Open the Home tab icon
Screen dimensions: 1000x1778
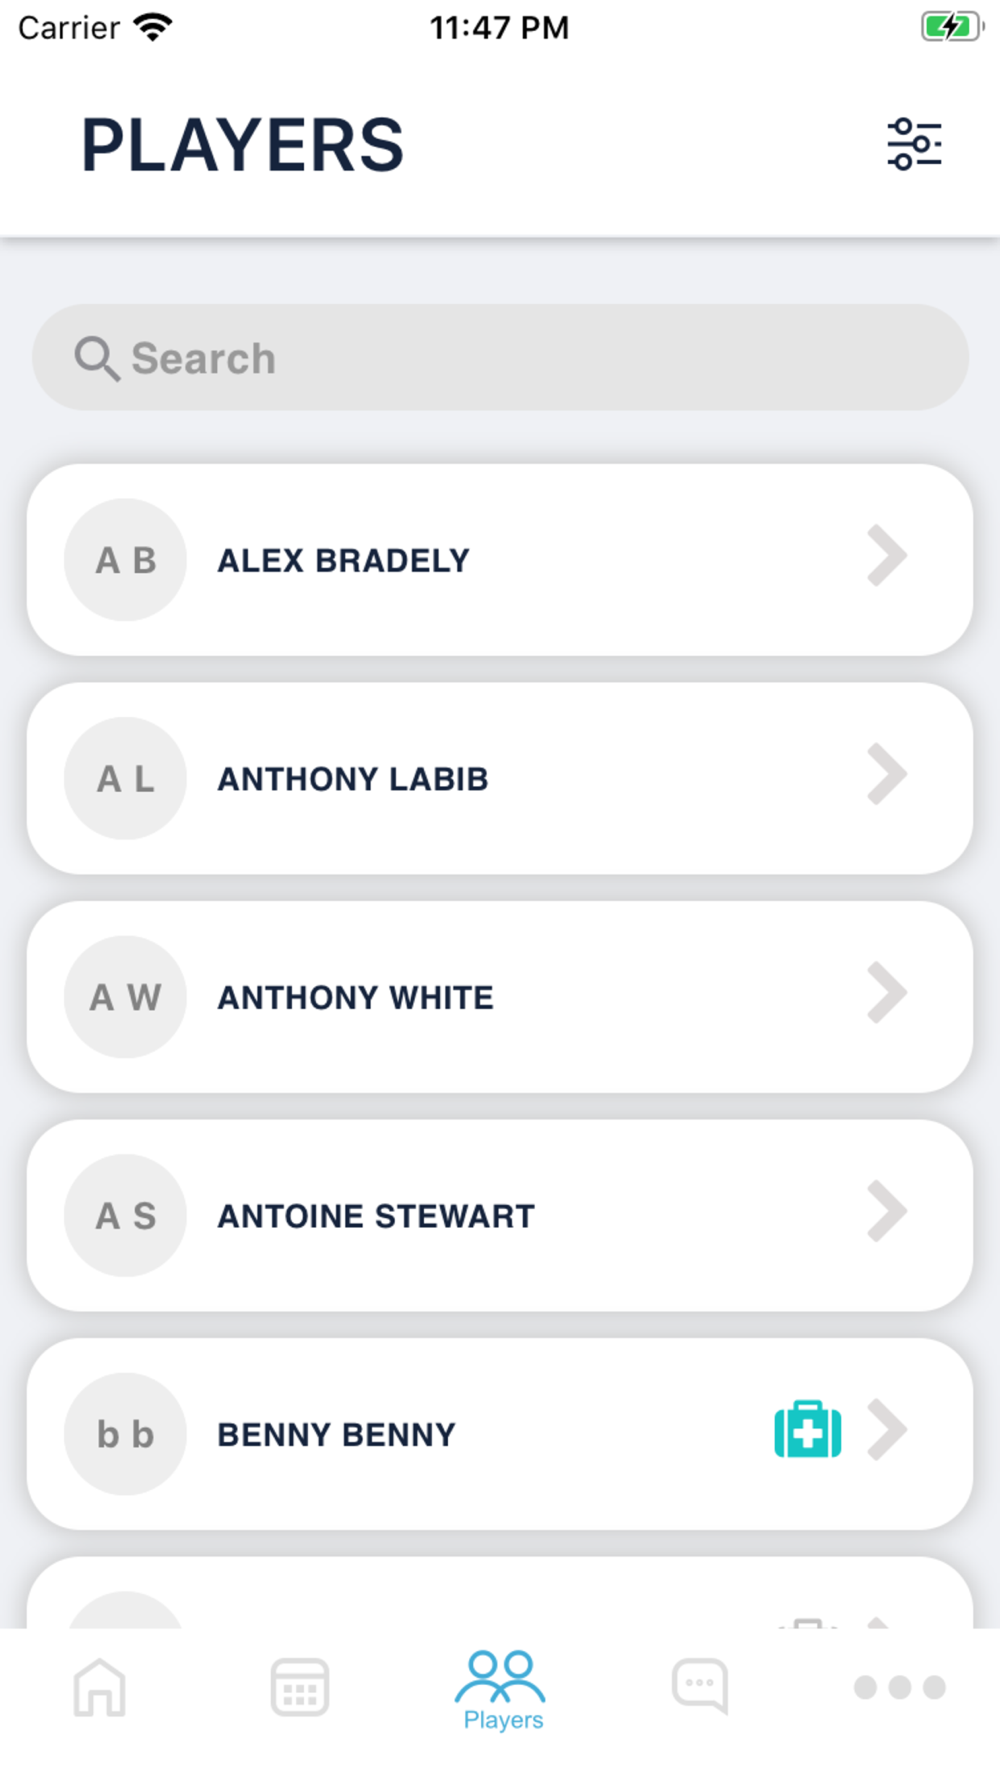[x=100, y=1687]
